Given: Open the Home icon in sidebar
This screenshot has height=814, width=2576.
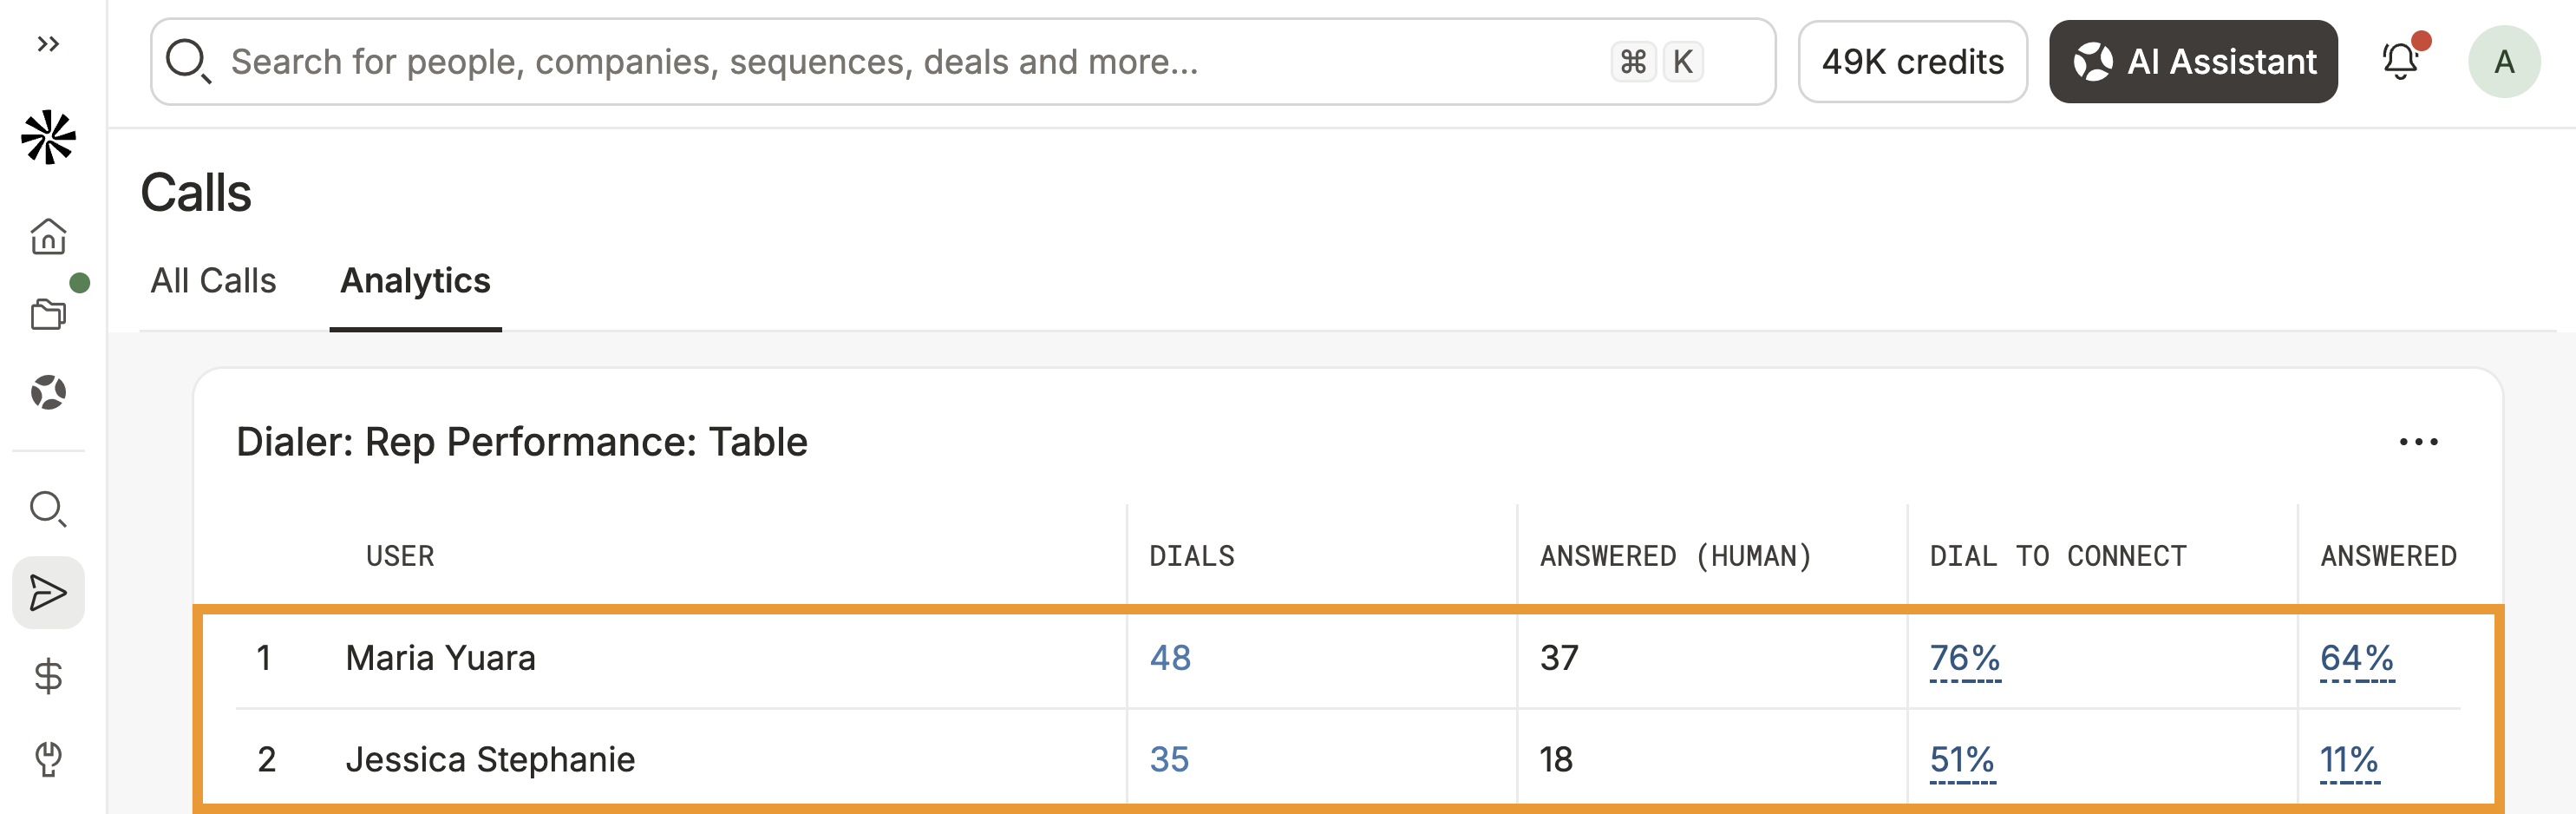Looking at the screenshot, I should click(48, 236).
